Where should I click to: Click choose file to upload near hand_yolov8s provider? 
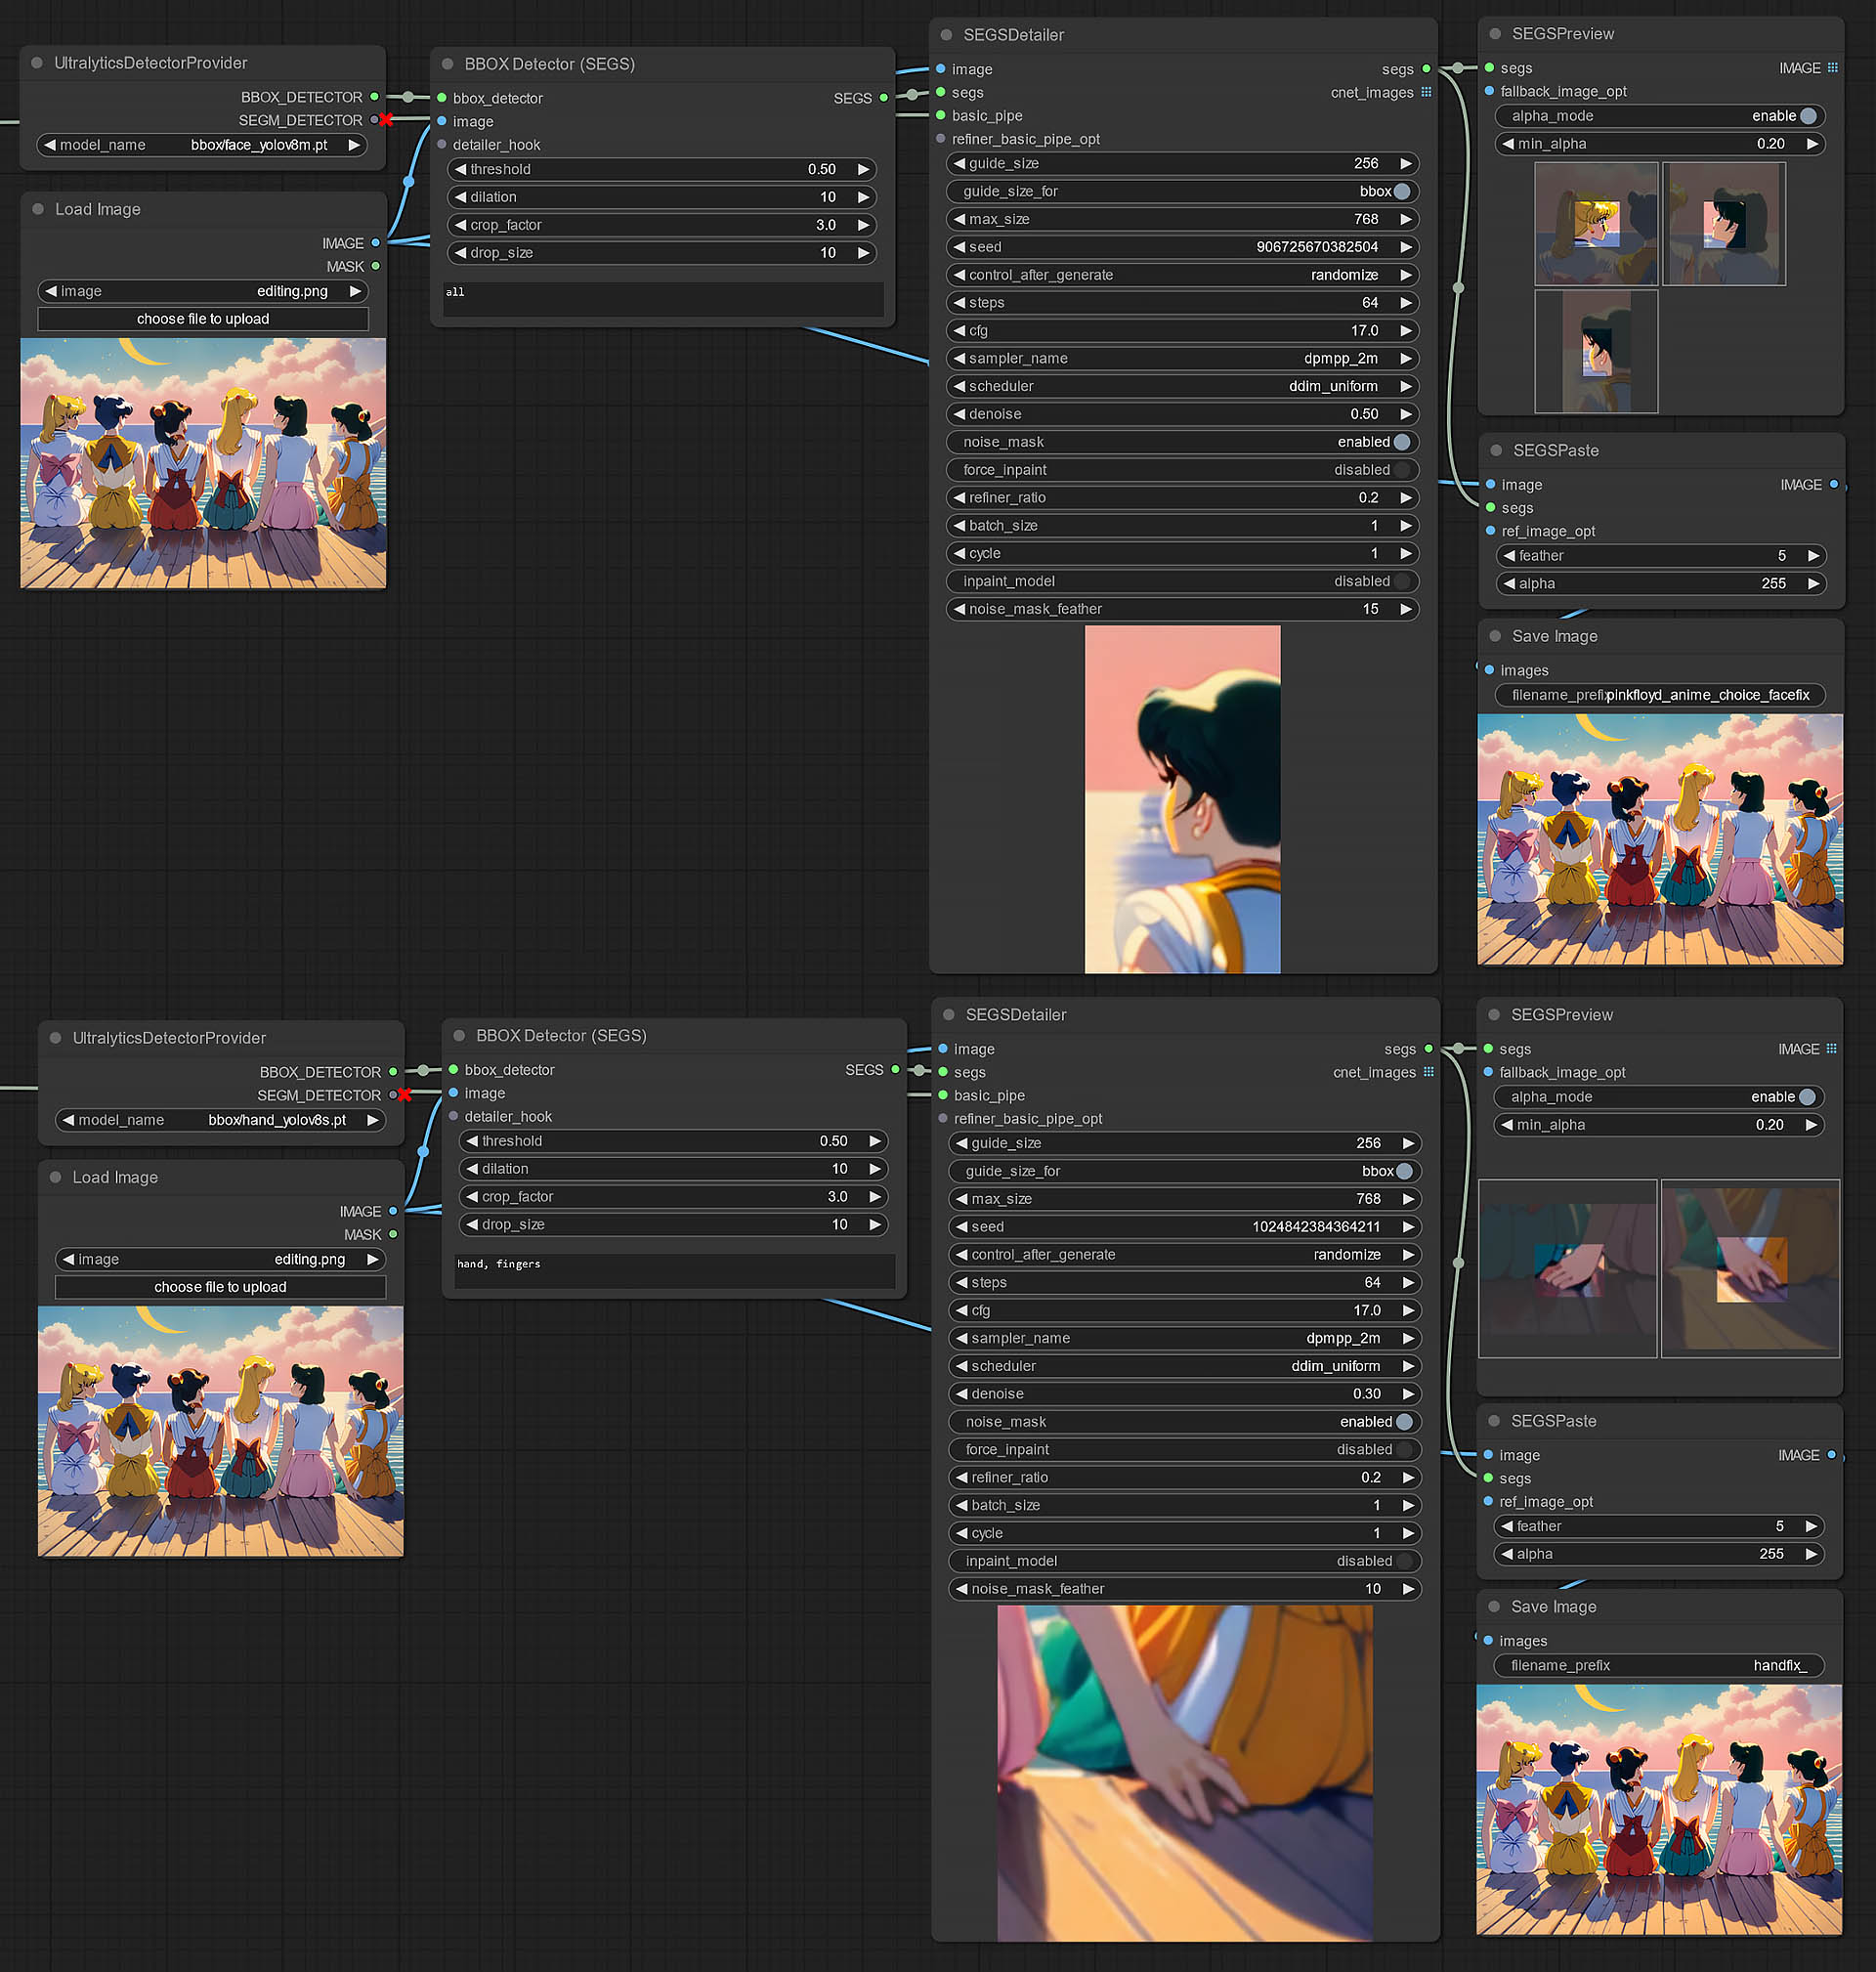click(x=220, y=1287)
